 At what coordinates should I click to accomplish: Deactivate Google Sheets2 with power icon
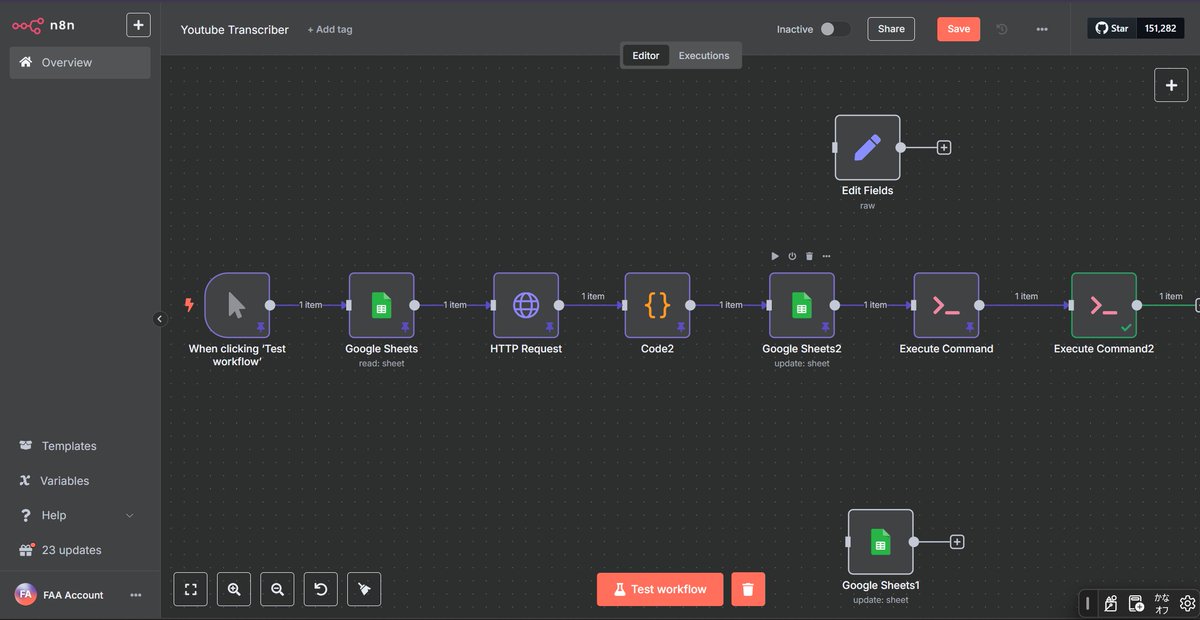pos(792,256)
